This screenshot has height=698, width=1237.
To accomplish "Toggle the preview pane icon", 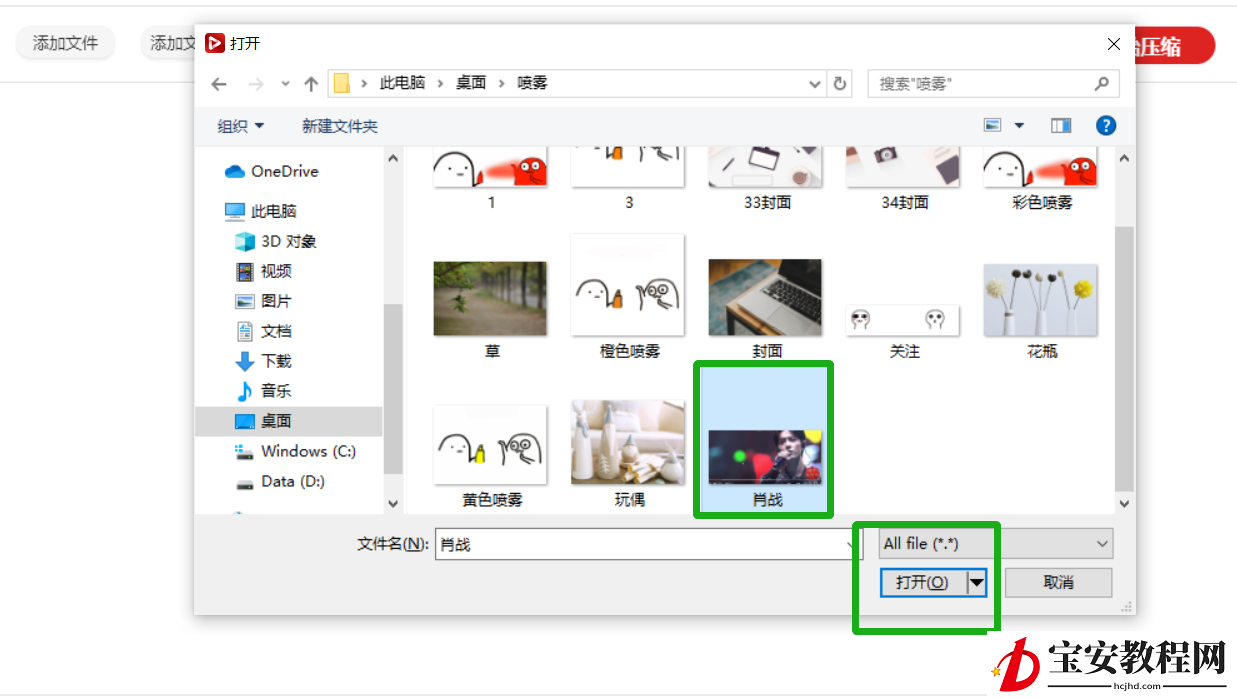I will tap(1061, 126).
